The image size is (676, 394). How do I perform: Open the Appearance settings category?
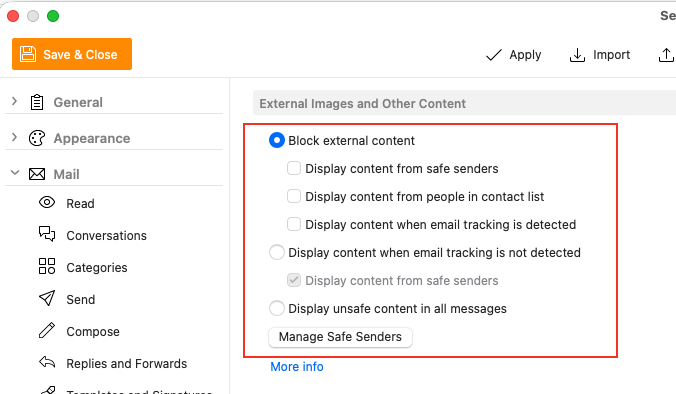tap(92, 138)
